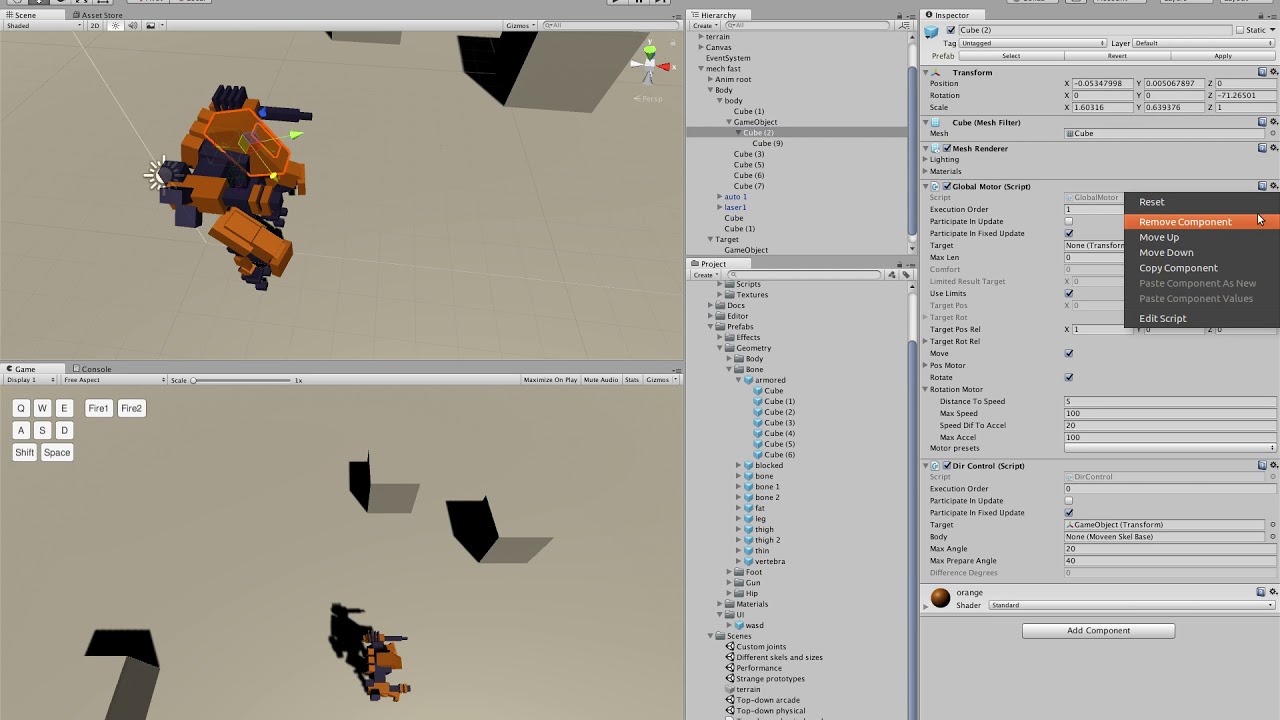1280x720 pixels.
Task: Open orange material gear settings
Action: pos(1274,592)
